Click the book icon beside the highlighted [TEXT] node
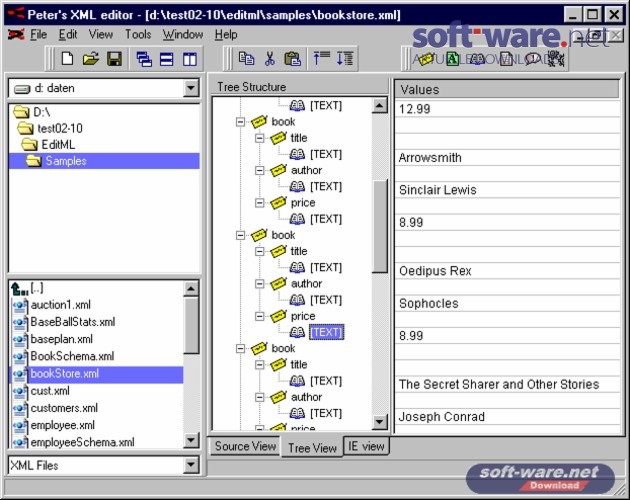Image resolution: width=630 pixels, height=500 pixels. coord(297,332)
